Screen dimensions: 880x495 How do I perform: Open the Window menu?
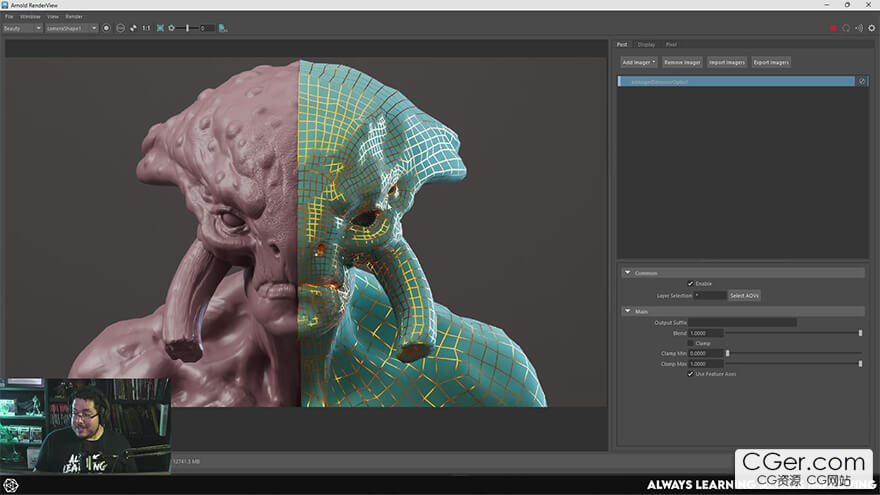point(30,17)
